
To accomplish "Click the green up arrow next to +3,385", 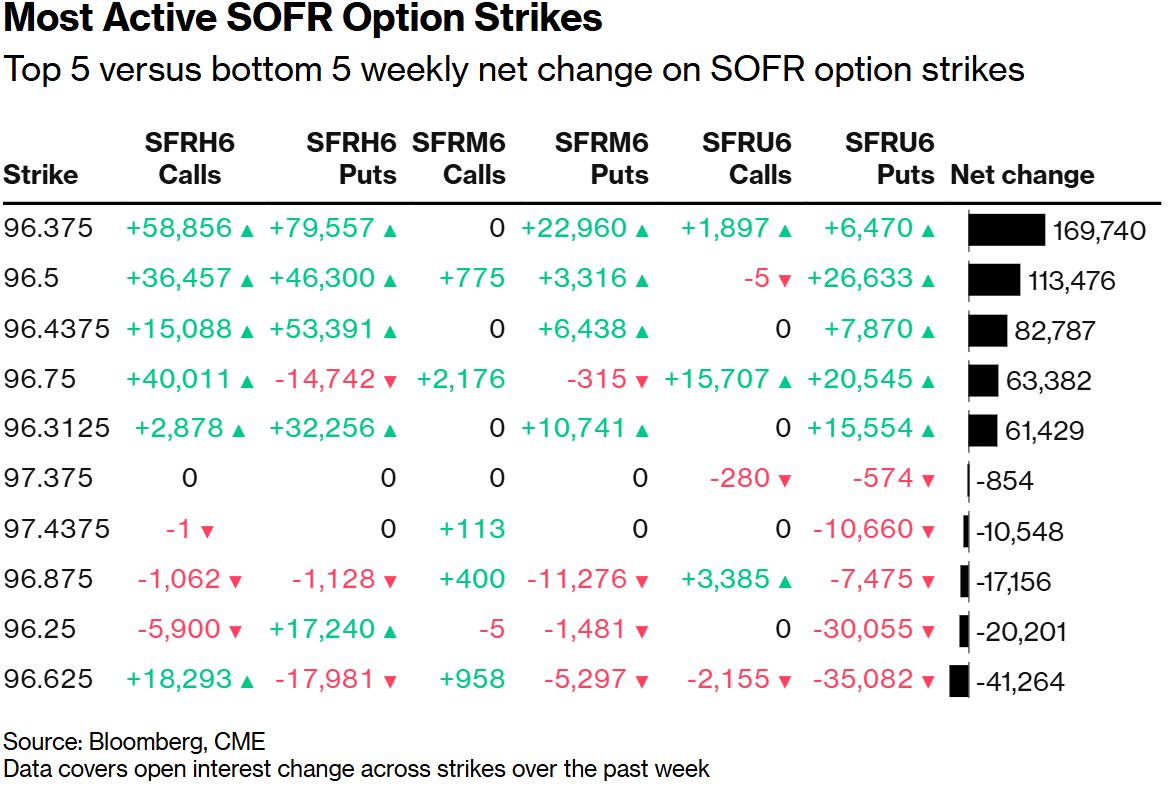I will pos(785,581).
